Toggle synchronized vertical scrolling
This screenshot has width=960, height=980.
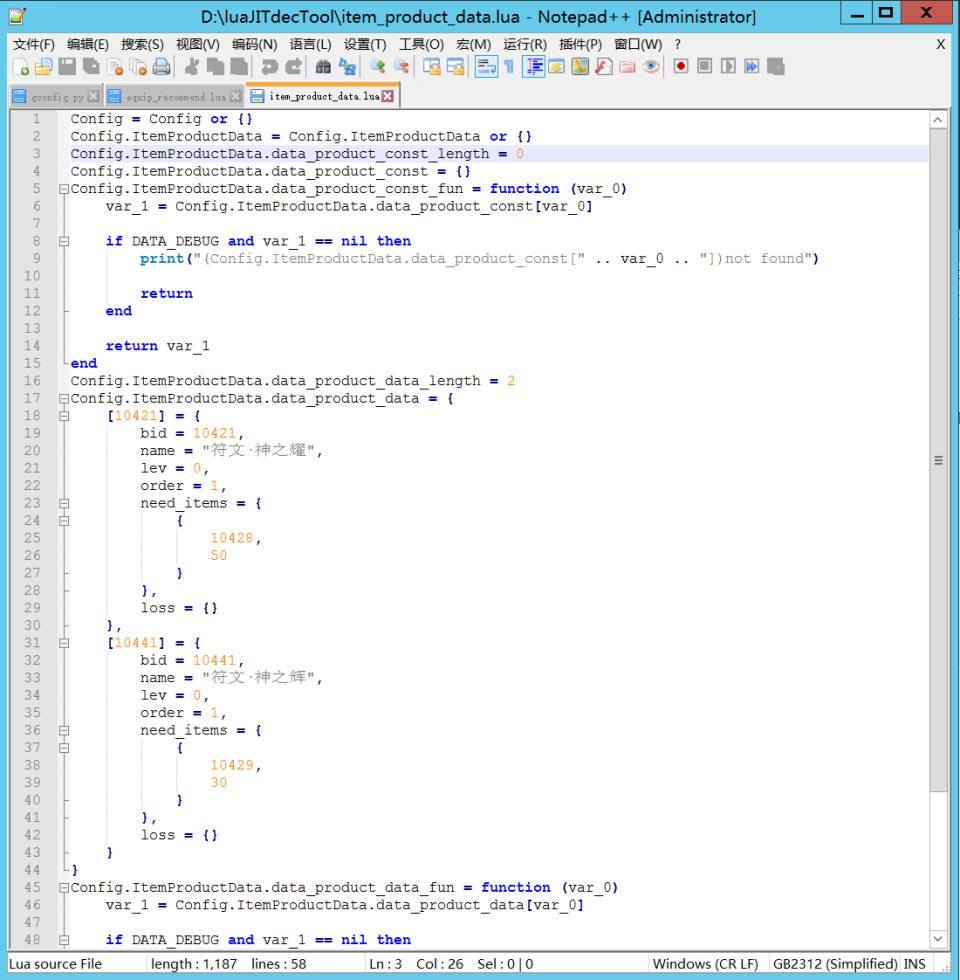coord(431,67)
